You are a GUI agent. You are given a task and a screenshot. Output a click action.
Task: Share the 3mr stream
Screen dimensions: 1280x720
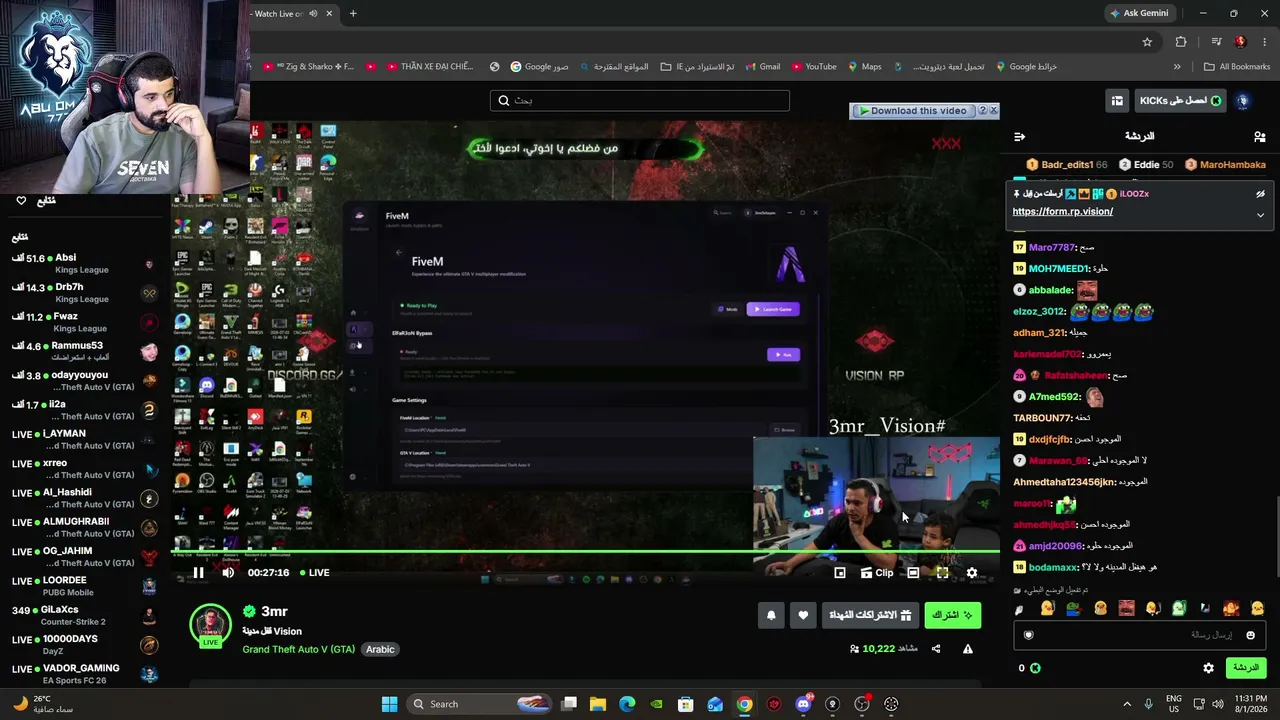pyautogui.click(x=936, y=649)
